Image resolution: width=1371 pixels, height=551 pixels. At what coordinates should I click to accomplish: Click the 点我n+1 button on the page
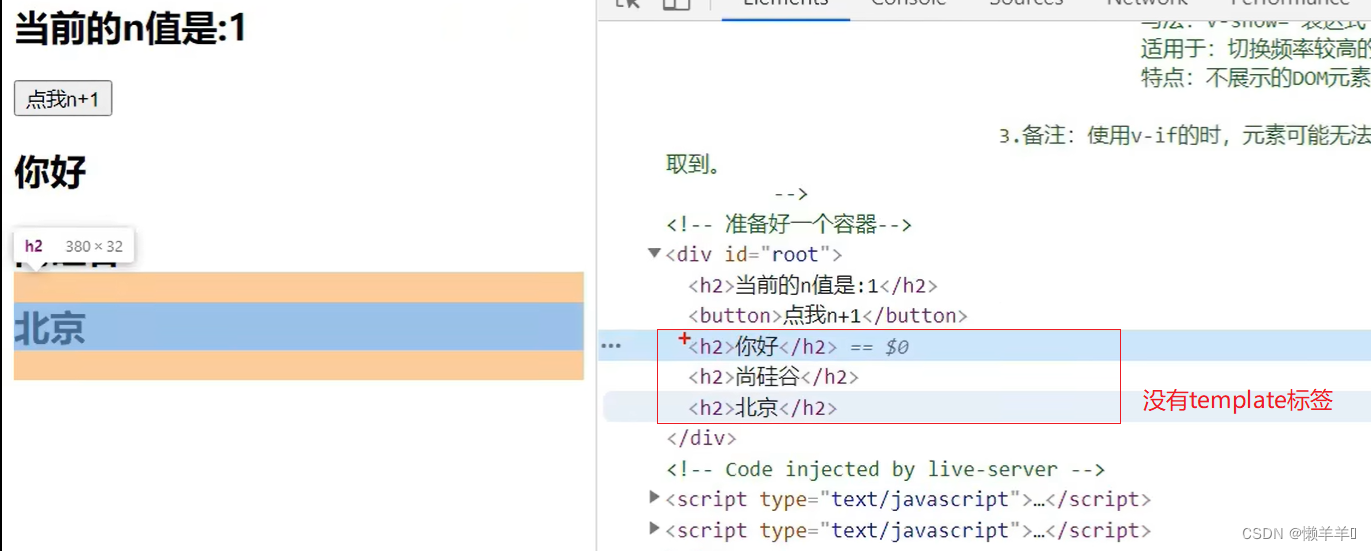[63, 99]
